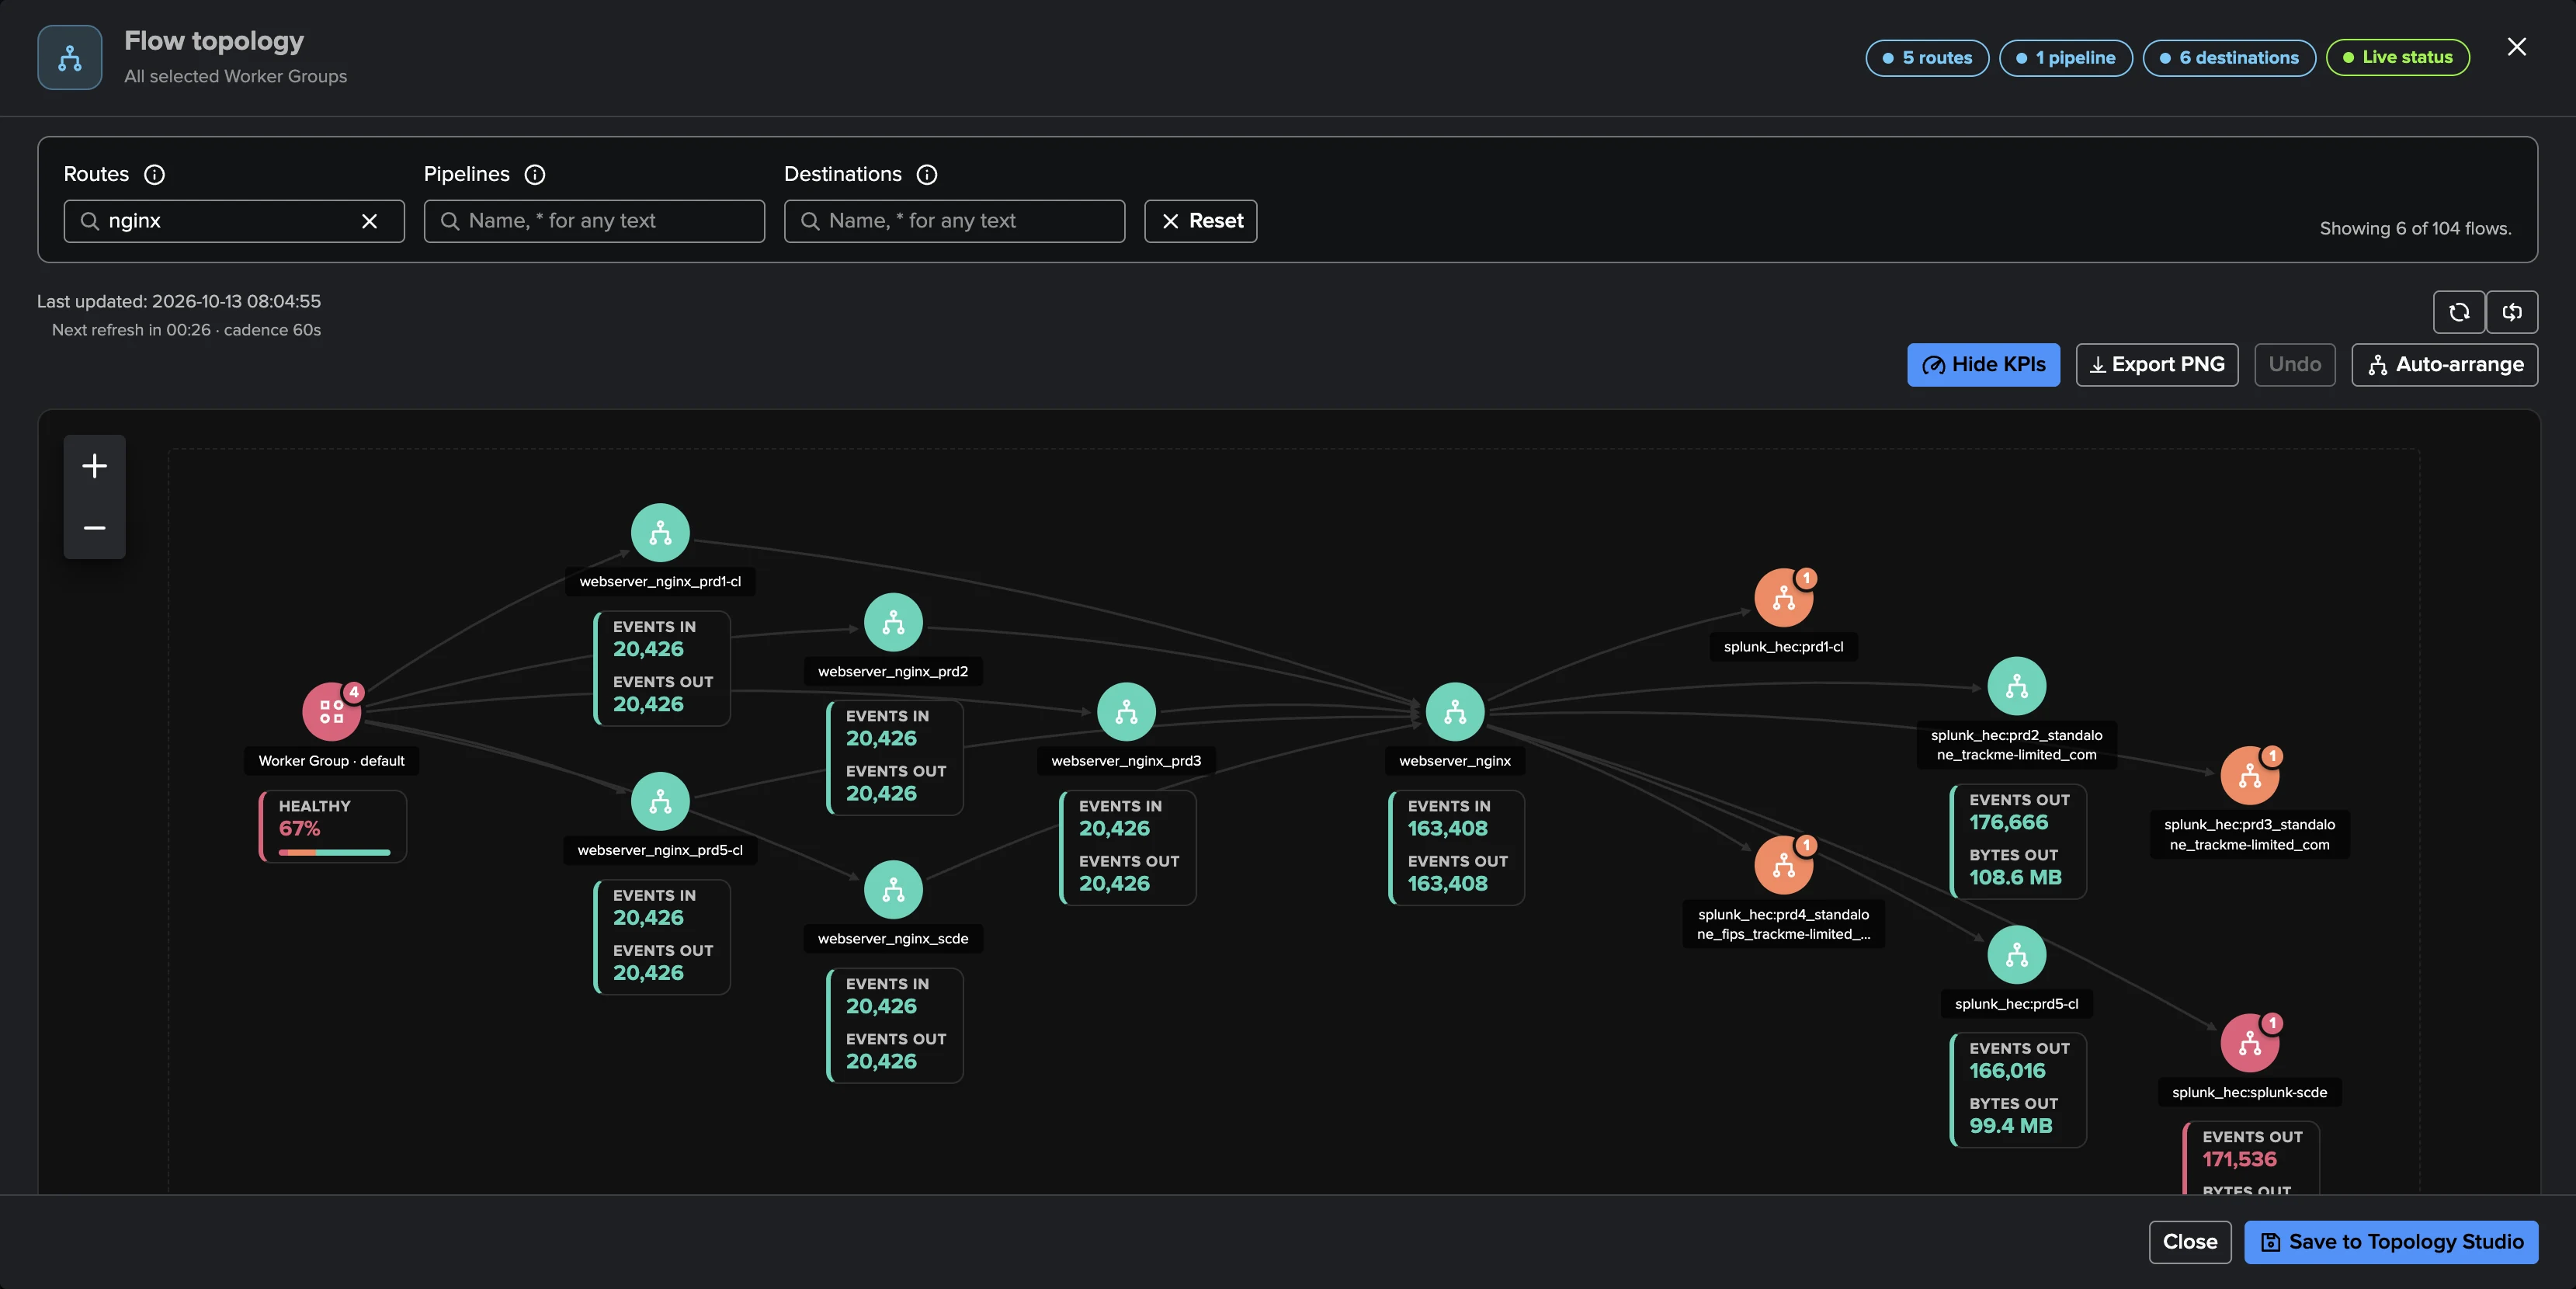This screenshot has height=1289, width=2576.
Task: Refresh the topology now
Action: [x=2459, y=312]
